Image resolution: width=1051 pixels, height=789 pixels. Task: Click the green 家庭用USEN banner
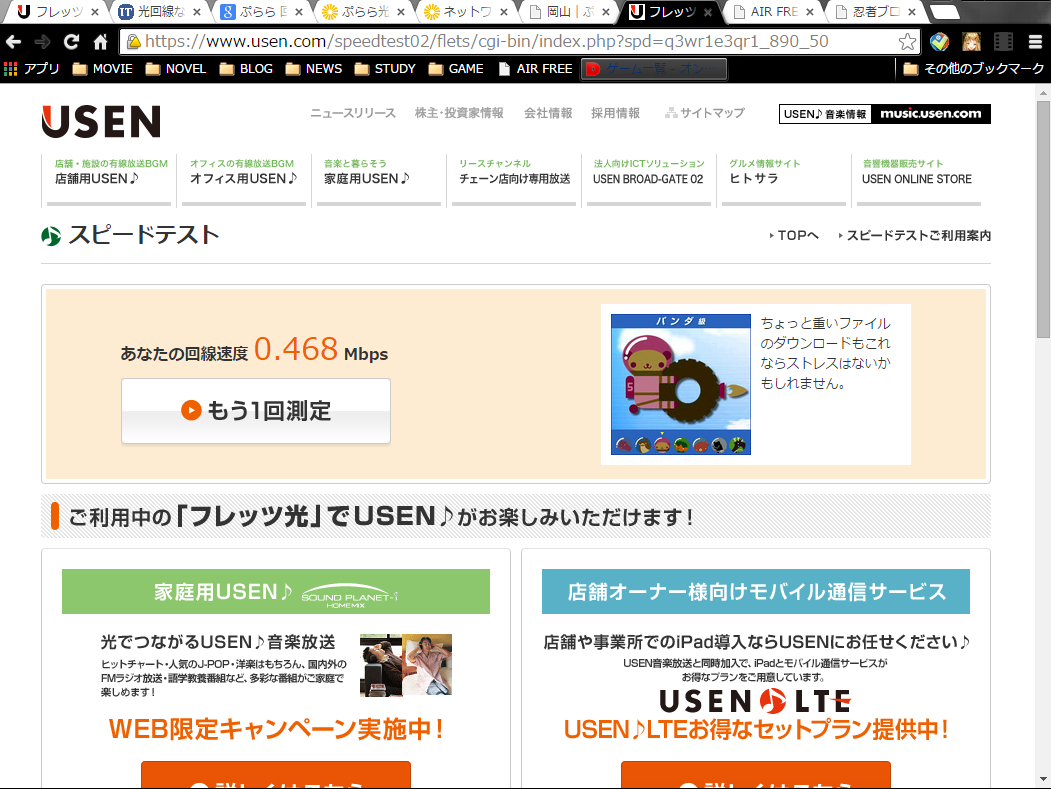275,591
